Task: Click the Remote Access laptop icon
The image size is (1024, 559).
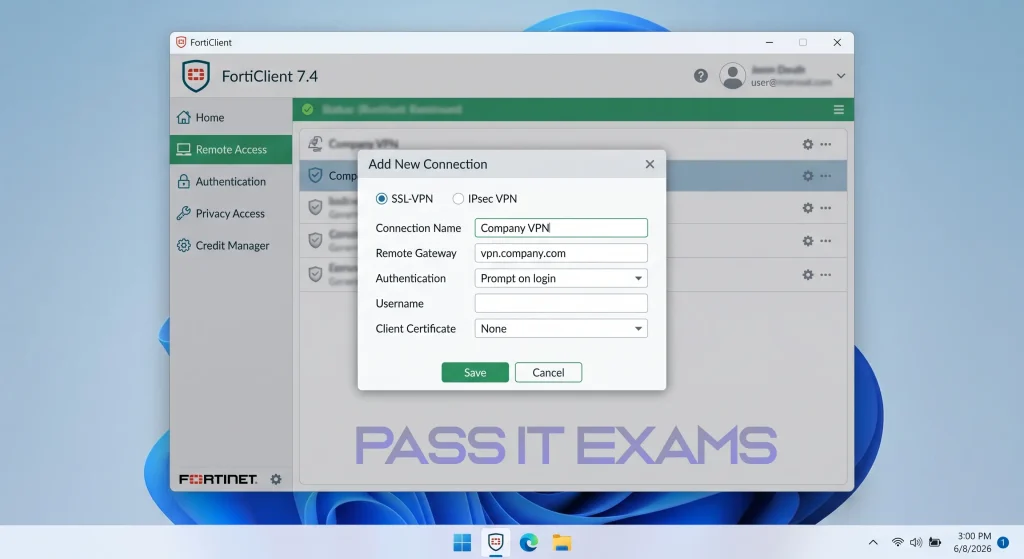Action: [184, 150]
